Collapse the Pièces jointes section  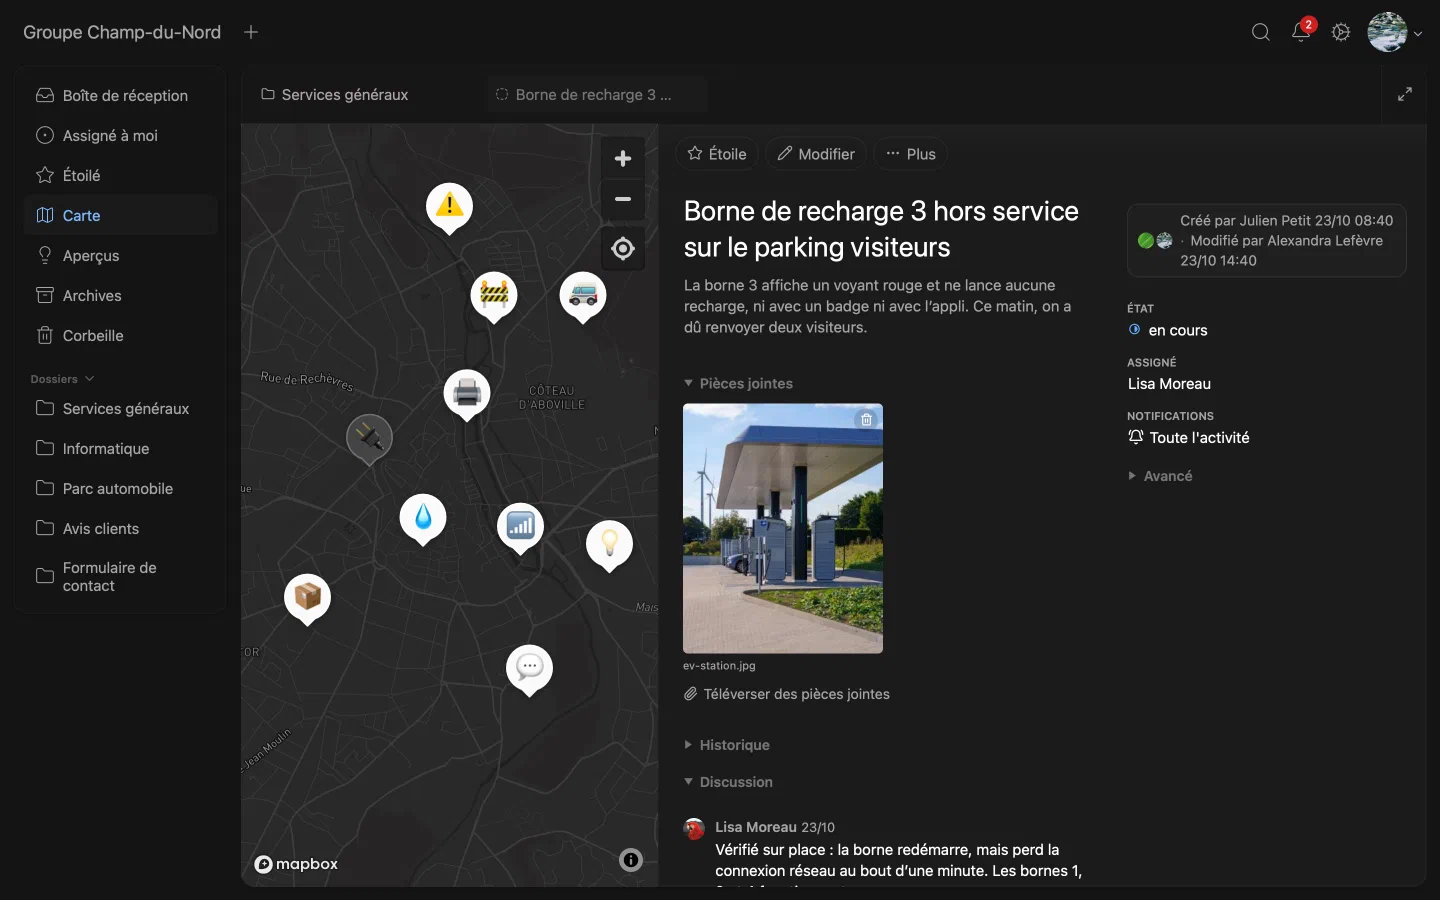pos(738,383)
